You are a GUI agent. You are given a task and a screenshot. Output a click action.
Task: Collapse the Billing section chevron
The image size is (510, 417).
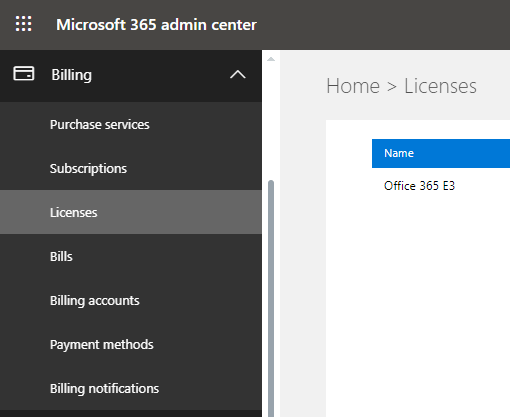point(238,74)
